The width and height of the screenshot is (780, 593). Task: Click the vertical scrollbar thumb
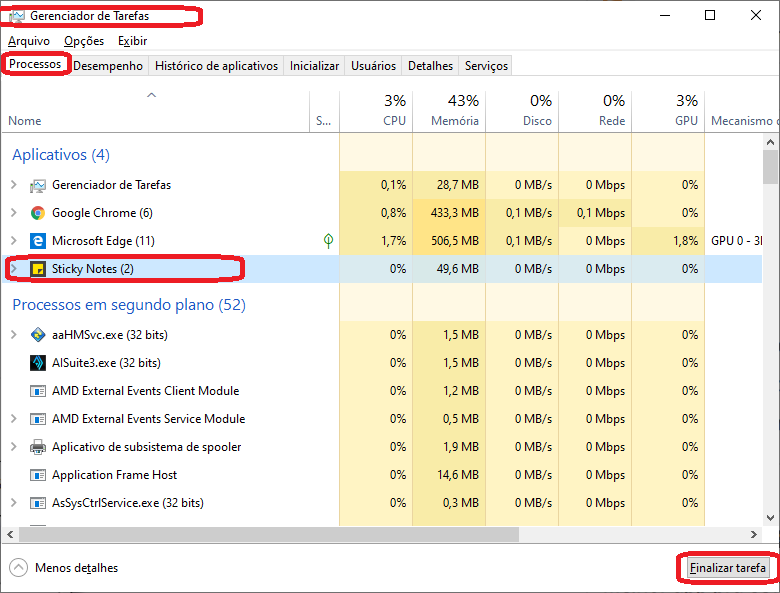(771, 167)
